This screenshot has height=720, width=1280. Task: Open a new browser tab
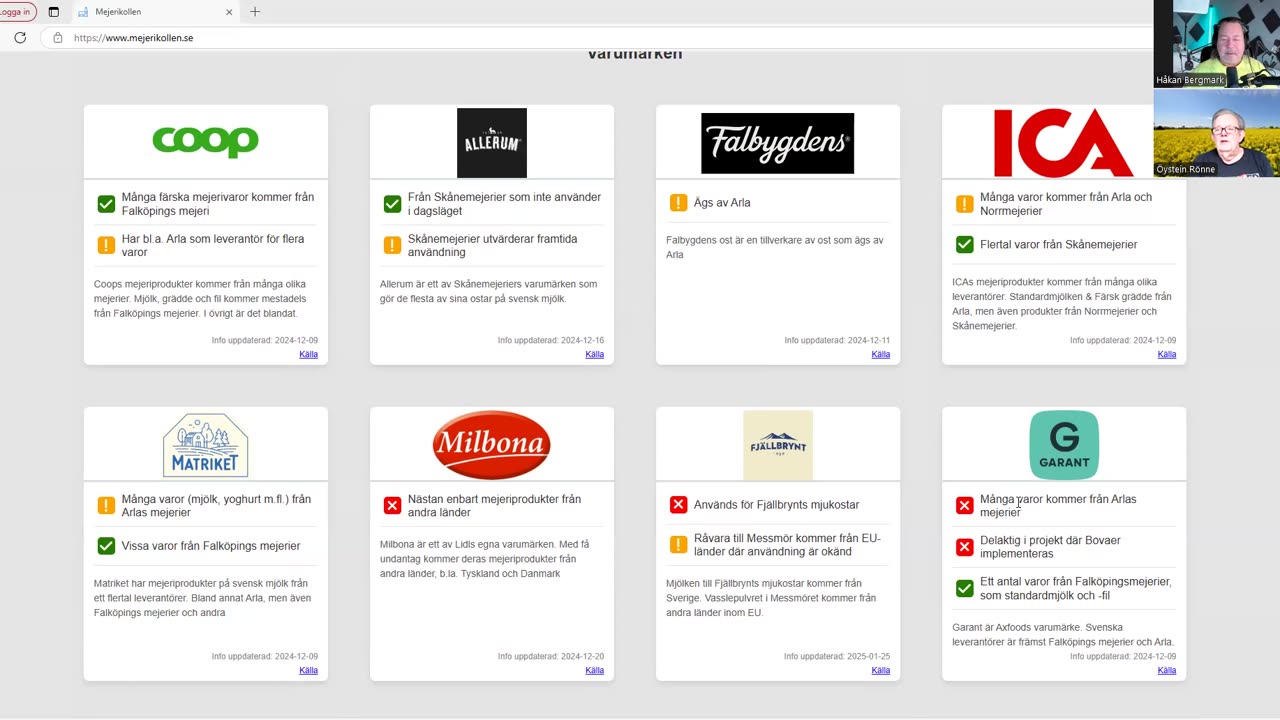coord(255,12)
